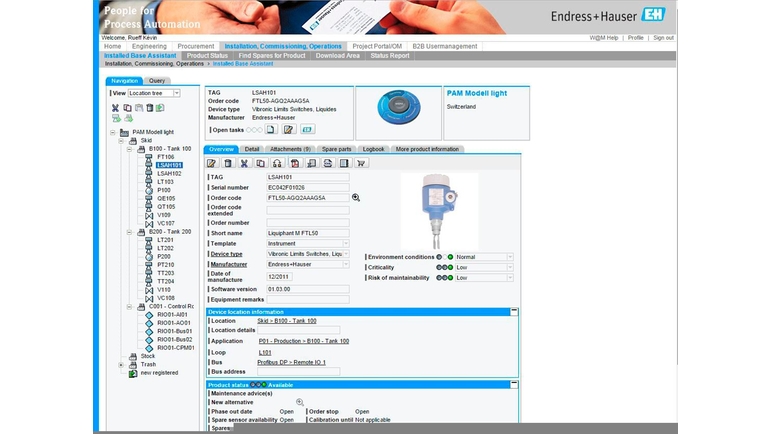Collapse the PAM Modell light root node
This screenshot has height=434, width=771.
tap(113, 132)
